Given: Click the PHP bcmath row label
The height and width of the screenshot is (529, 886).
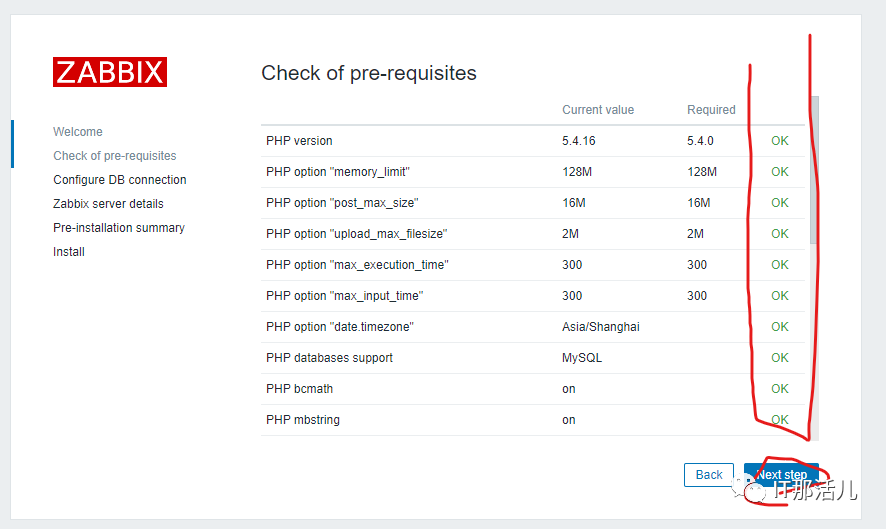Looking at the screenshot, I should [299, 389].
